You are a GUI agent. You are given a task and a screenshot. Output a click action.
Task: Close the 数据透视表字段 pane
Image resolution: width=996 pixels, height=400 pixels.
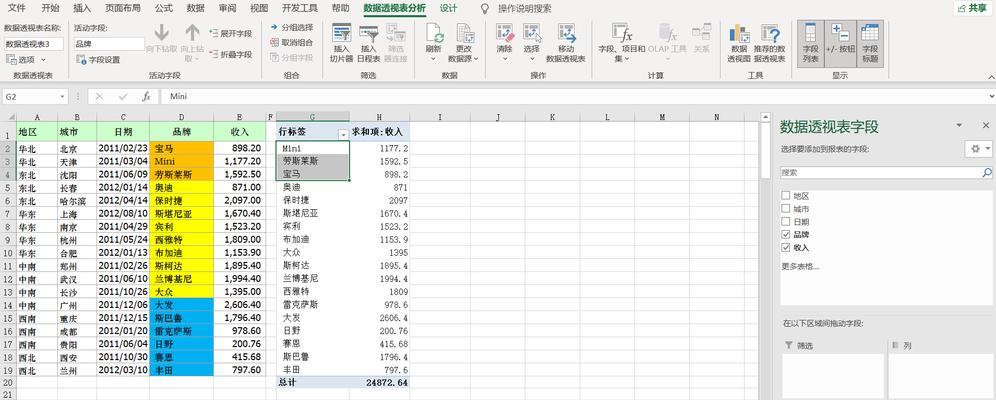986,126
